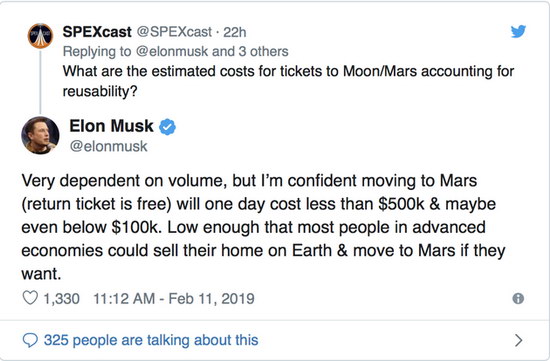Click the Twitter bird logo icon

coord(518,31)
